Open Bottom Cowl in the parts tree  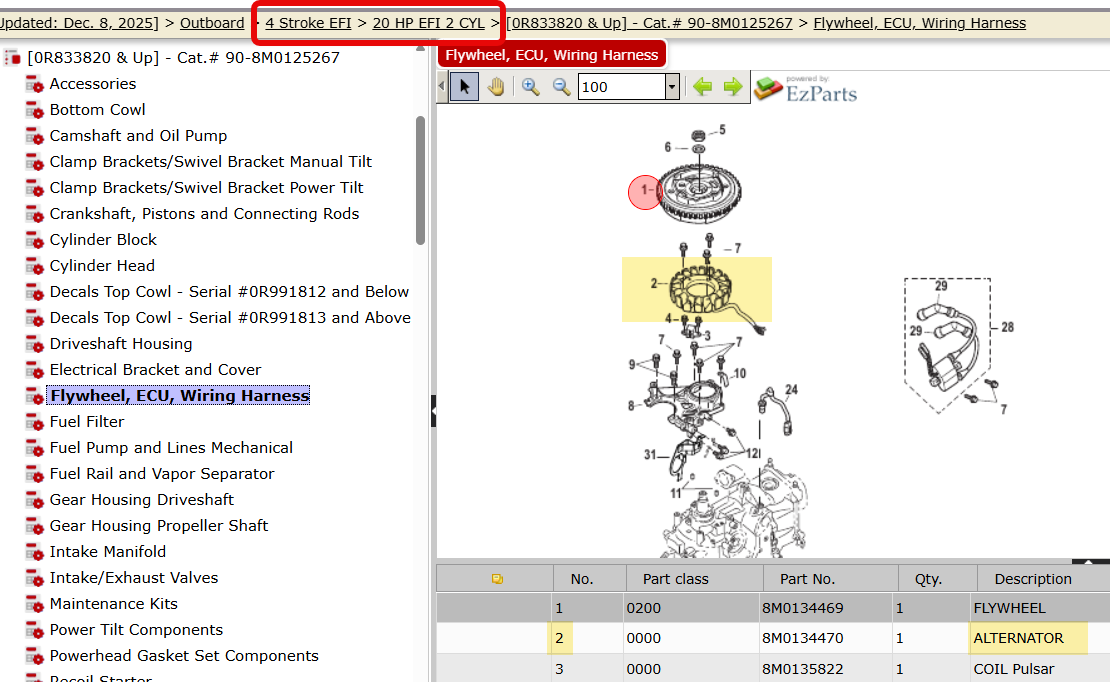[98, 110]
